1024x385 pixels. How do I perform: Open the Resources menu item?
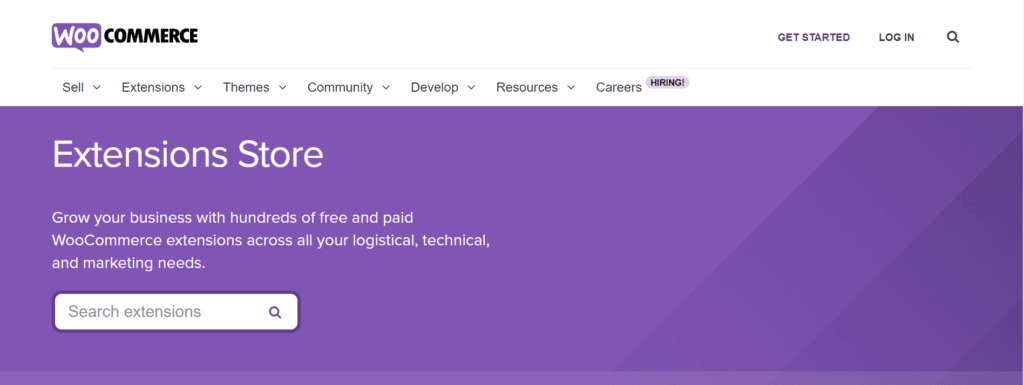pyautogui.click(x=527, y=87)
